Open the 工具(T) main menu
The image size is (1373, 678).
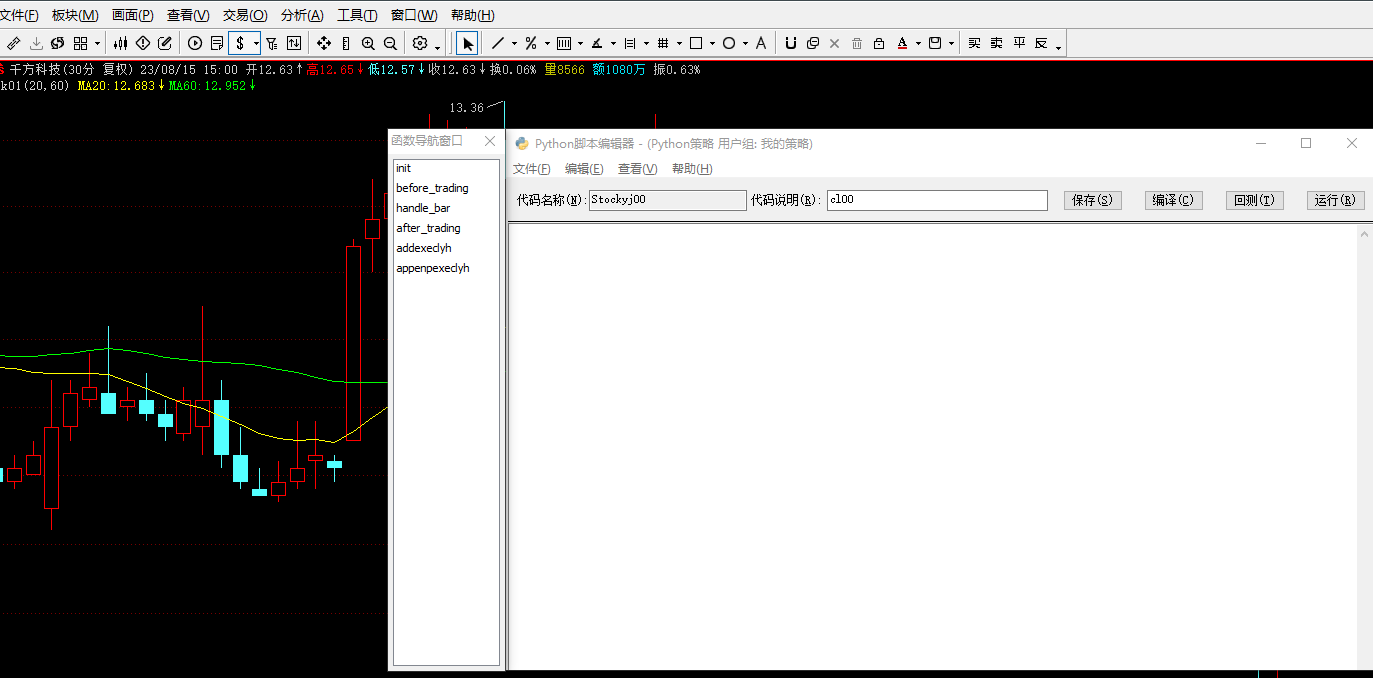click(x=357, y=15)
